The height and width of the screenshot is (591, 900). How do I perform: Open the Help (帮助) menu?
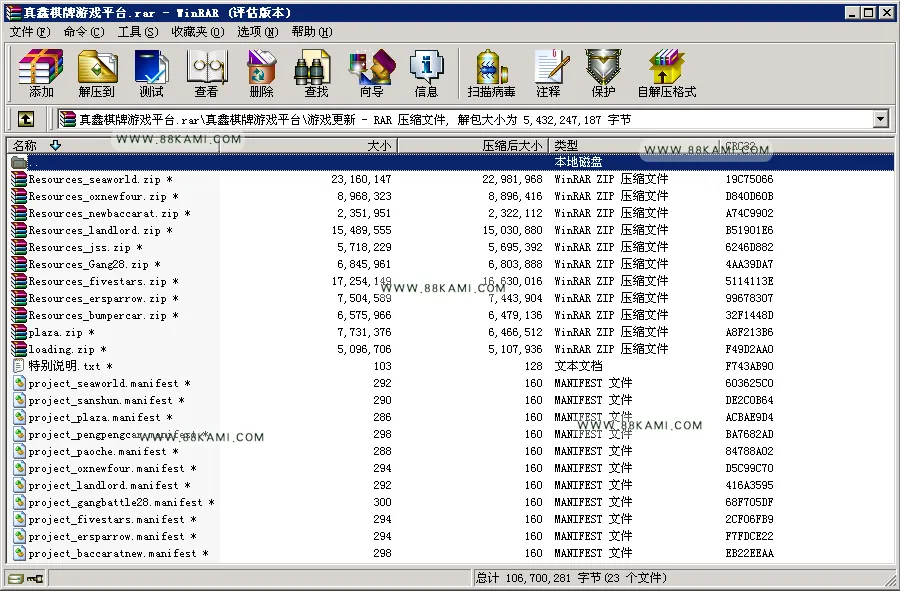point(312,32)
